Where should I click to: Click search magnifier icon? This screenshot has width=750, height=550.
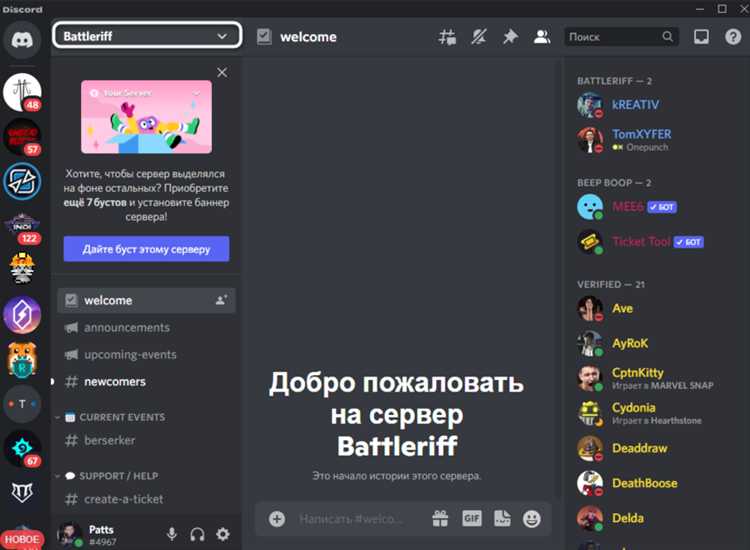(x=667, y=37)
